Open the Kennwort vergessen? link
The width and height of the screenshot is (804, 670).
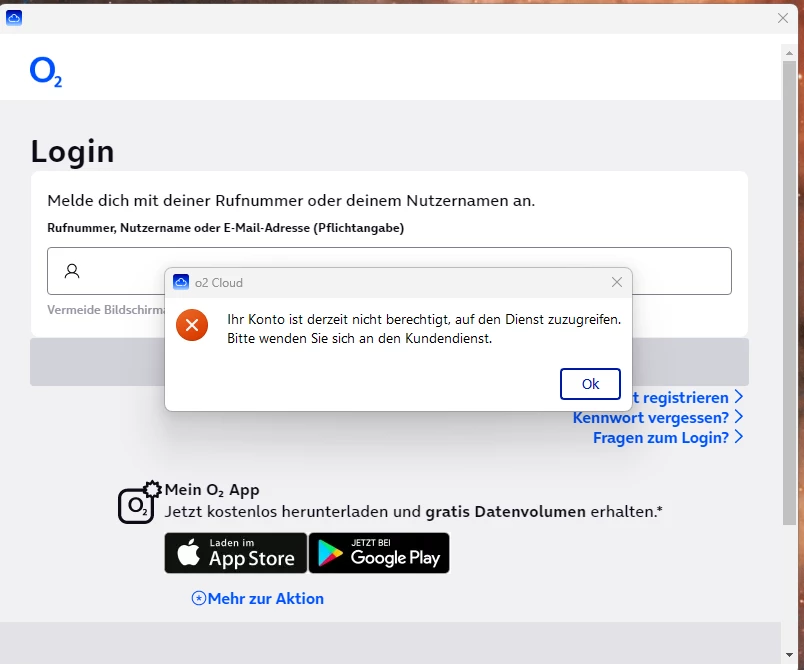[651, 418]
